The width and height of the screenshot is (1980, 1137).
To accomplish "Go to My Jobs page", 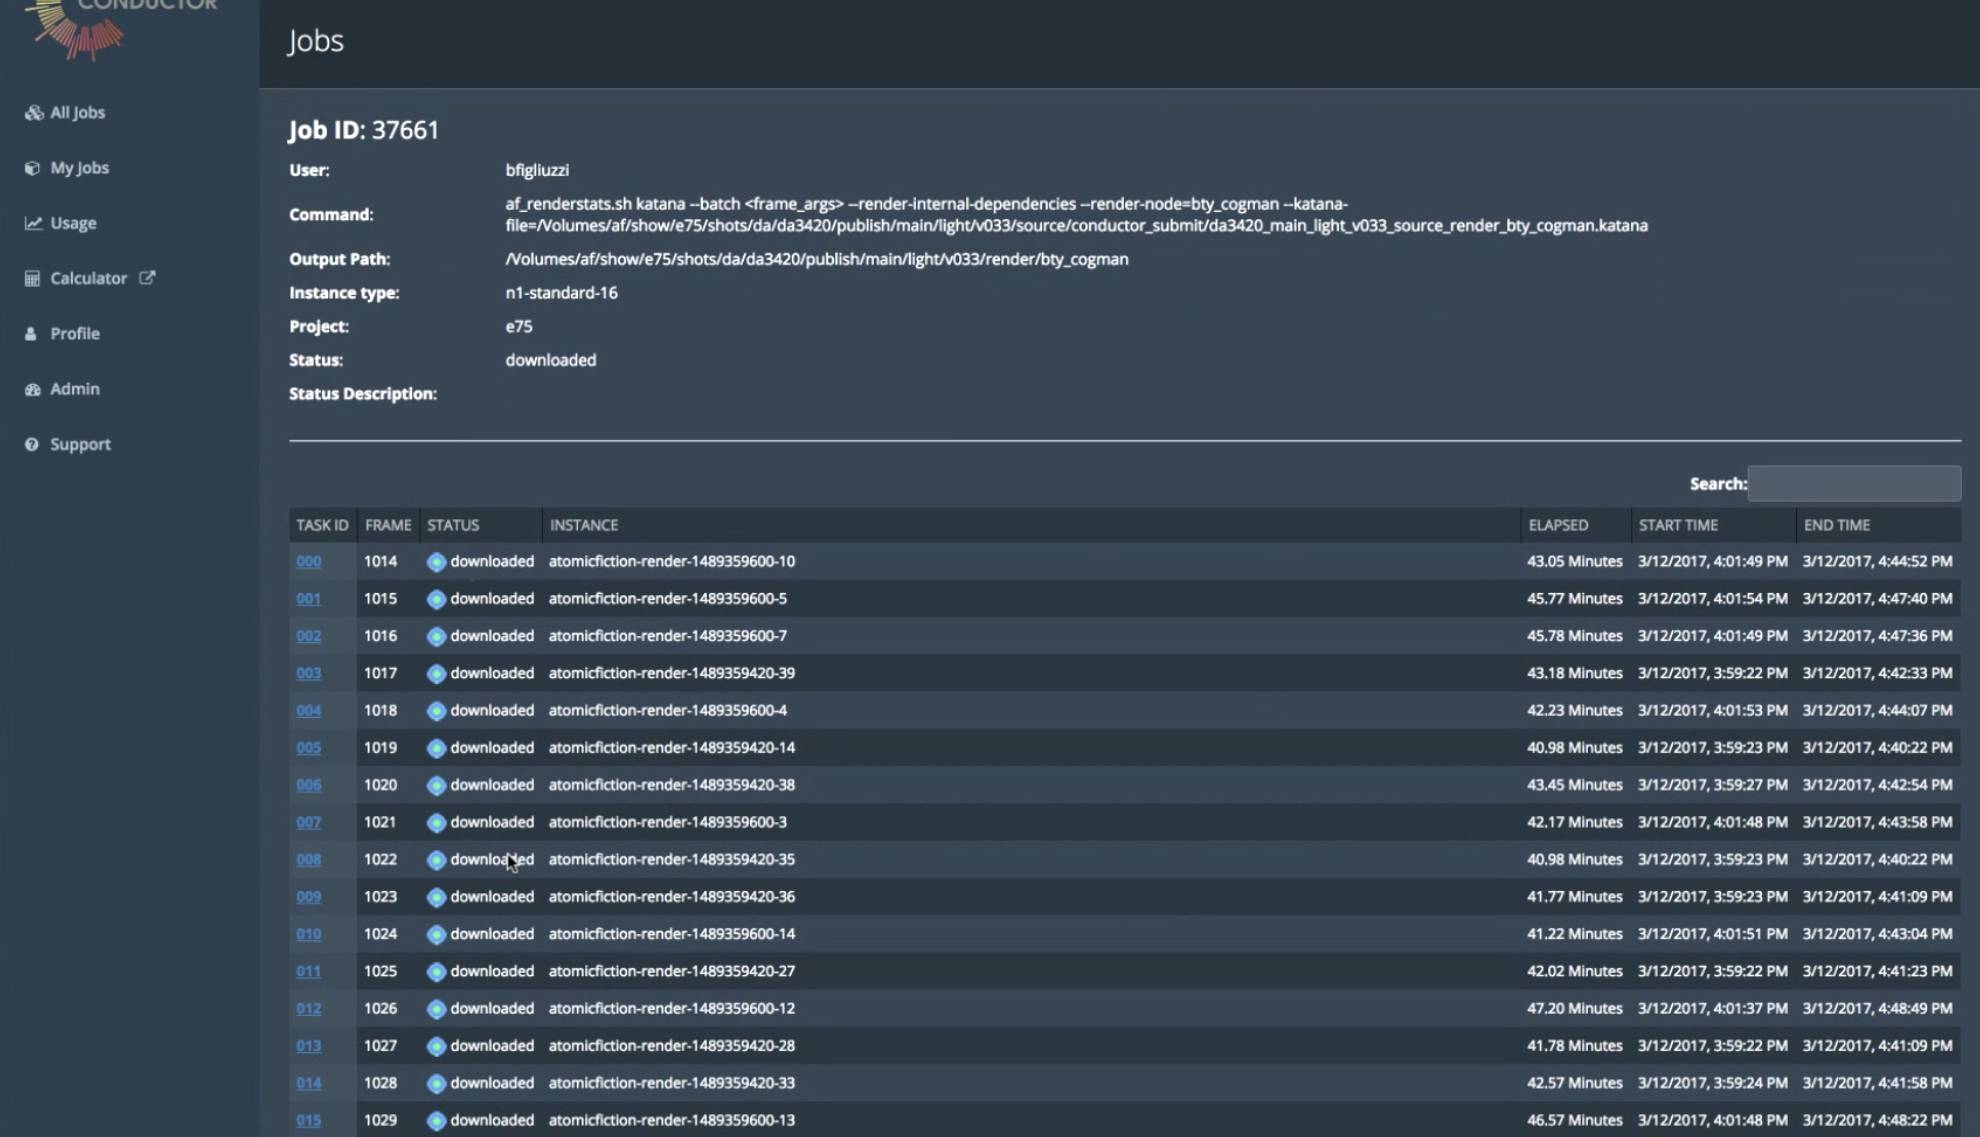I will click(80, 168).
